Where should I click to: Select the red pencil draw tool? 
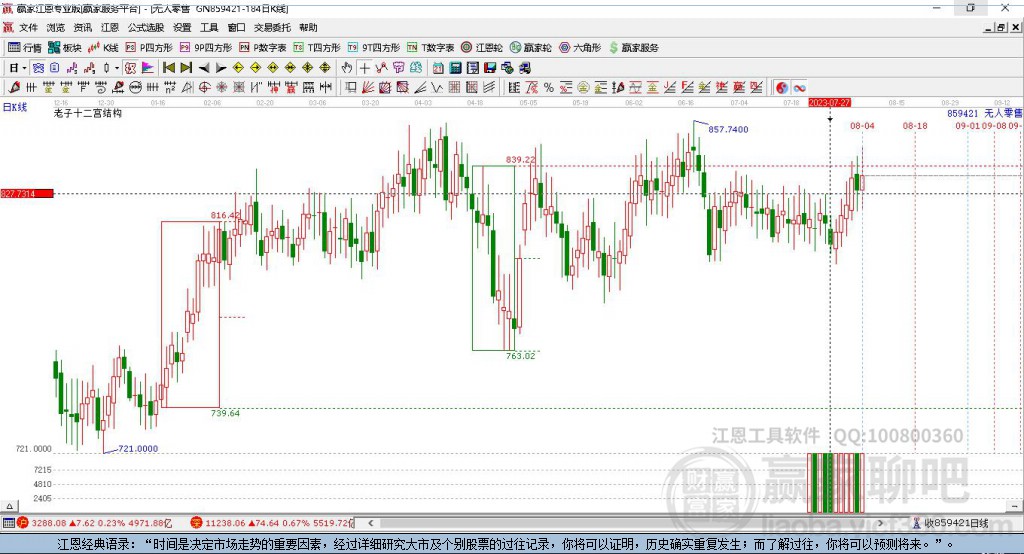pyautogui.click(x=14, y=88)
